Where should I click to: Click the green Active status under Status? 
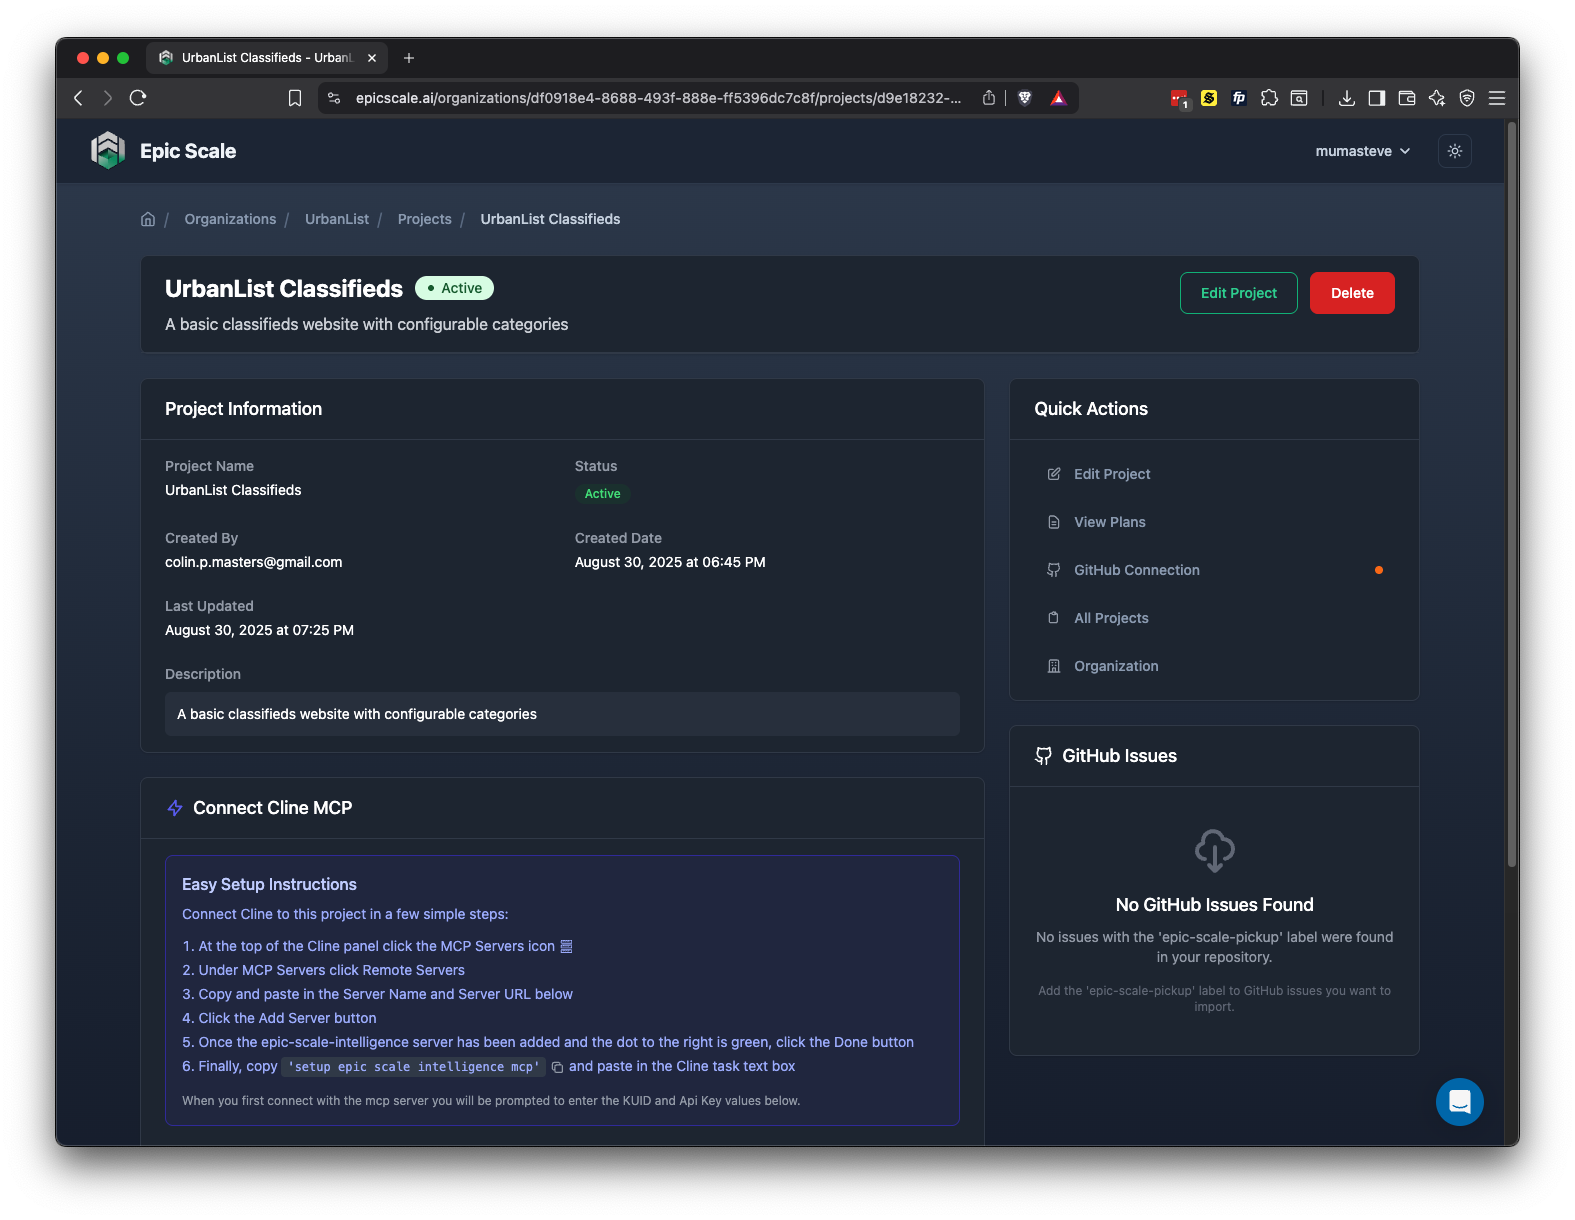603,494
